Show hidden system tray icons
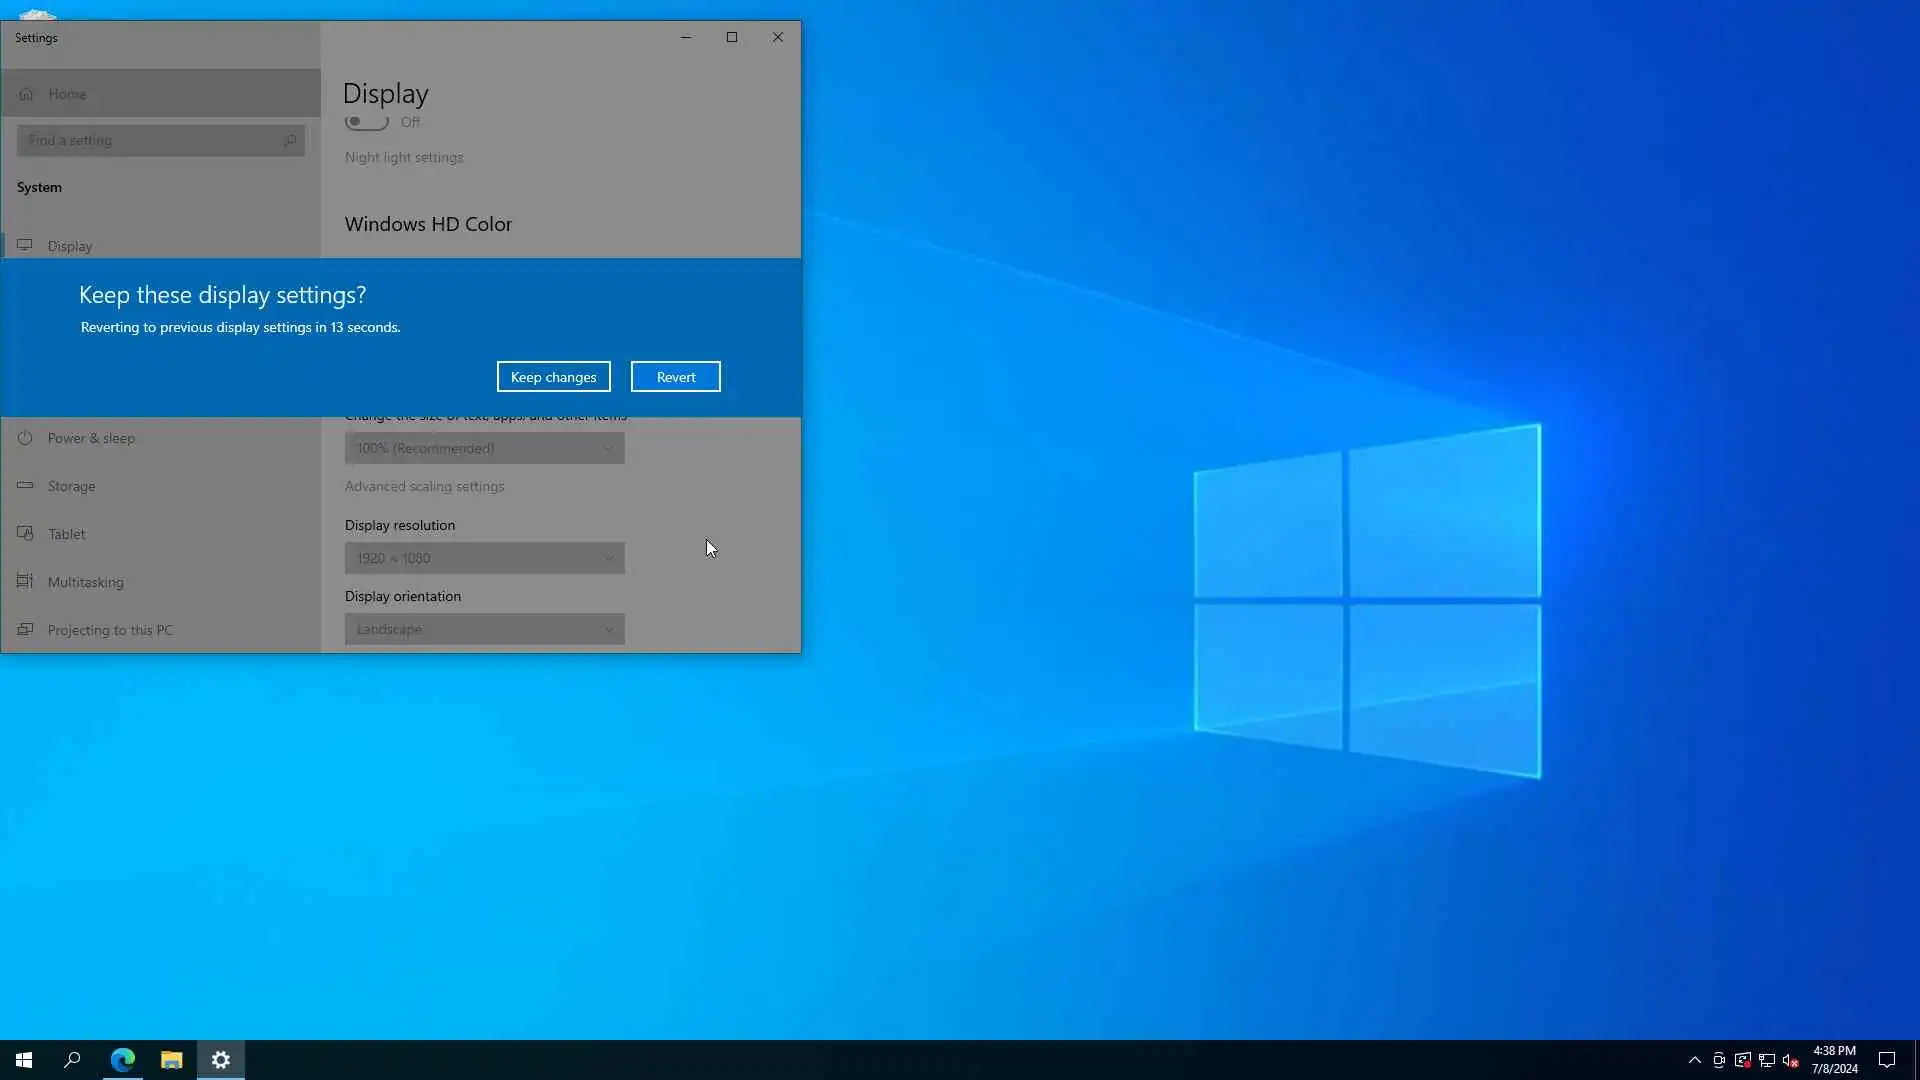Screen dimensions: 1920x1080 tap(1694, 1060)
